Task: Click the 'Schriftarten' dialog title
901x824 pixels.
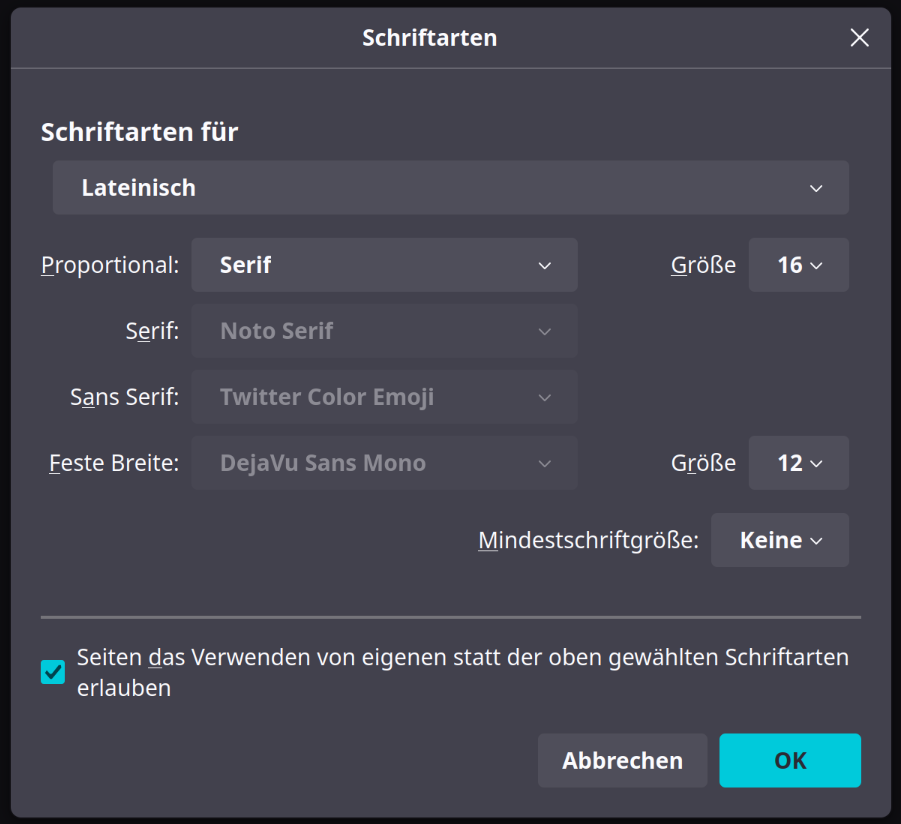Action: [x=429, y=38]
